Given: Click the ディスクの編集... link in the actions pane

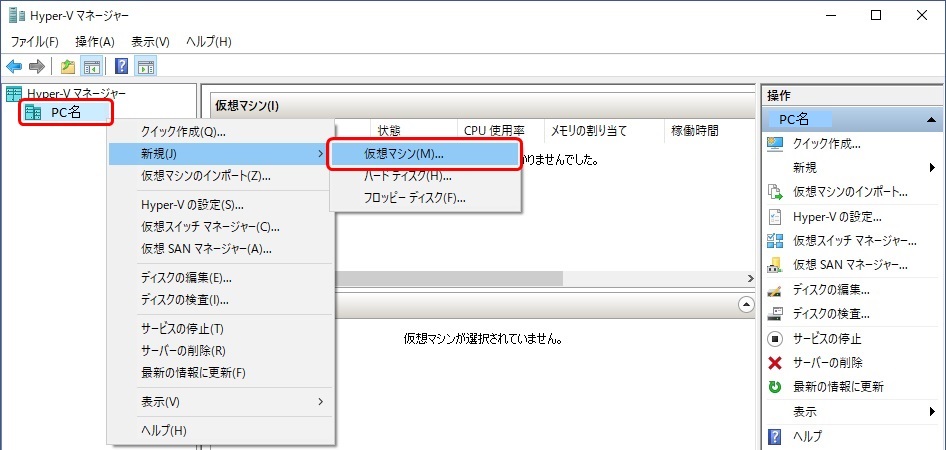Looking at the screenshot, I should tap(831, 290).
